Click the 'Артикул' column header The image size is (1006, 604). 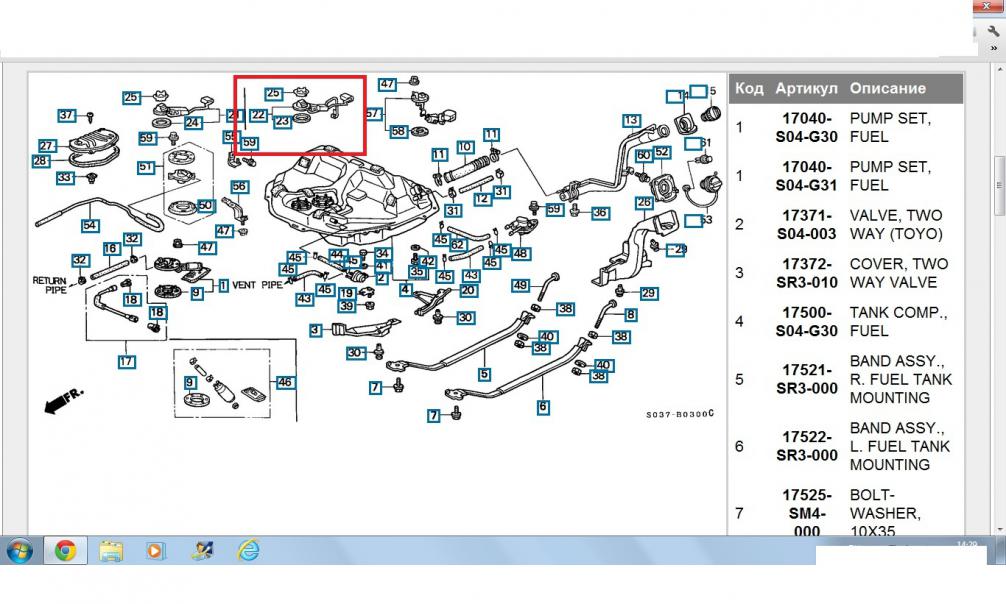tap(806, 89)
